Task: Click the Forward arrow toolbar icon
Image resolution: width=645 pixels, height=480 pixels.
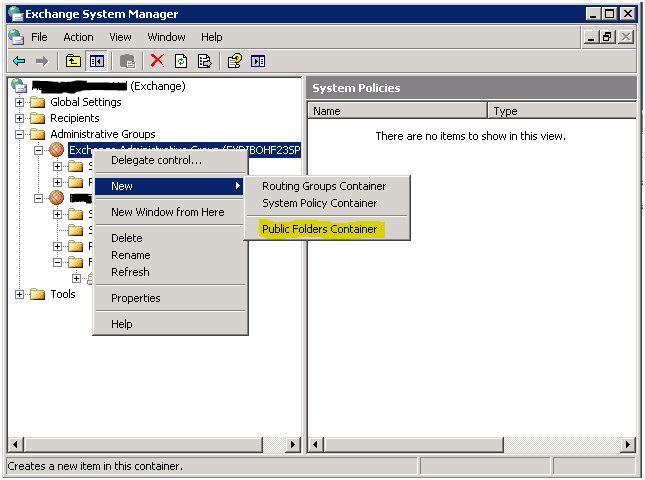Action: tap(42, 62)
